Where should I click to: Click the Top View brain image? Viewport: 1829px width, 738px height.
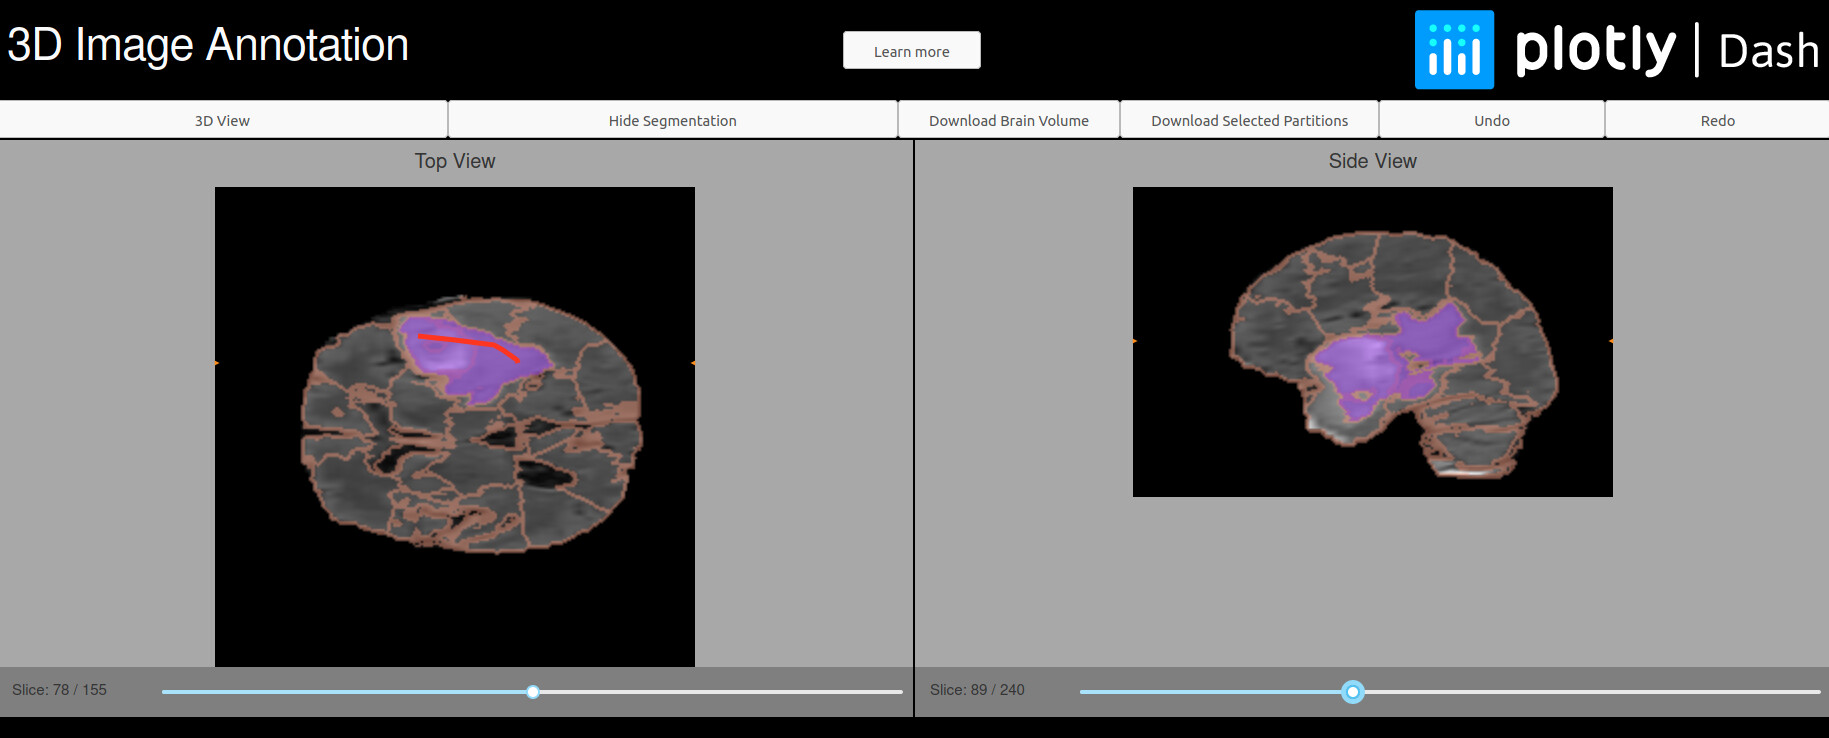455,427
